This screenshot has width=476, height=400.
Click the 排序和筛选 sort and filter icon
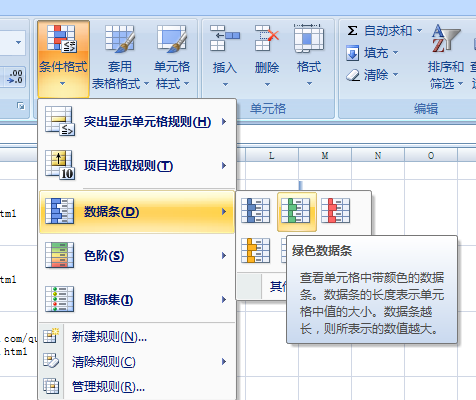pos(445,38)
